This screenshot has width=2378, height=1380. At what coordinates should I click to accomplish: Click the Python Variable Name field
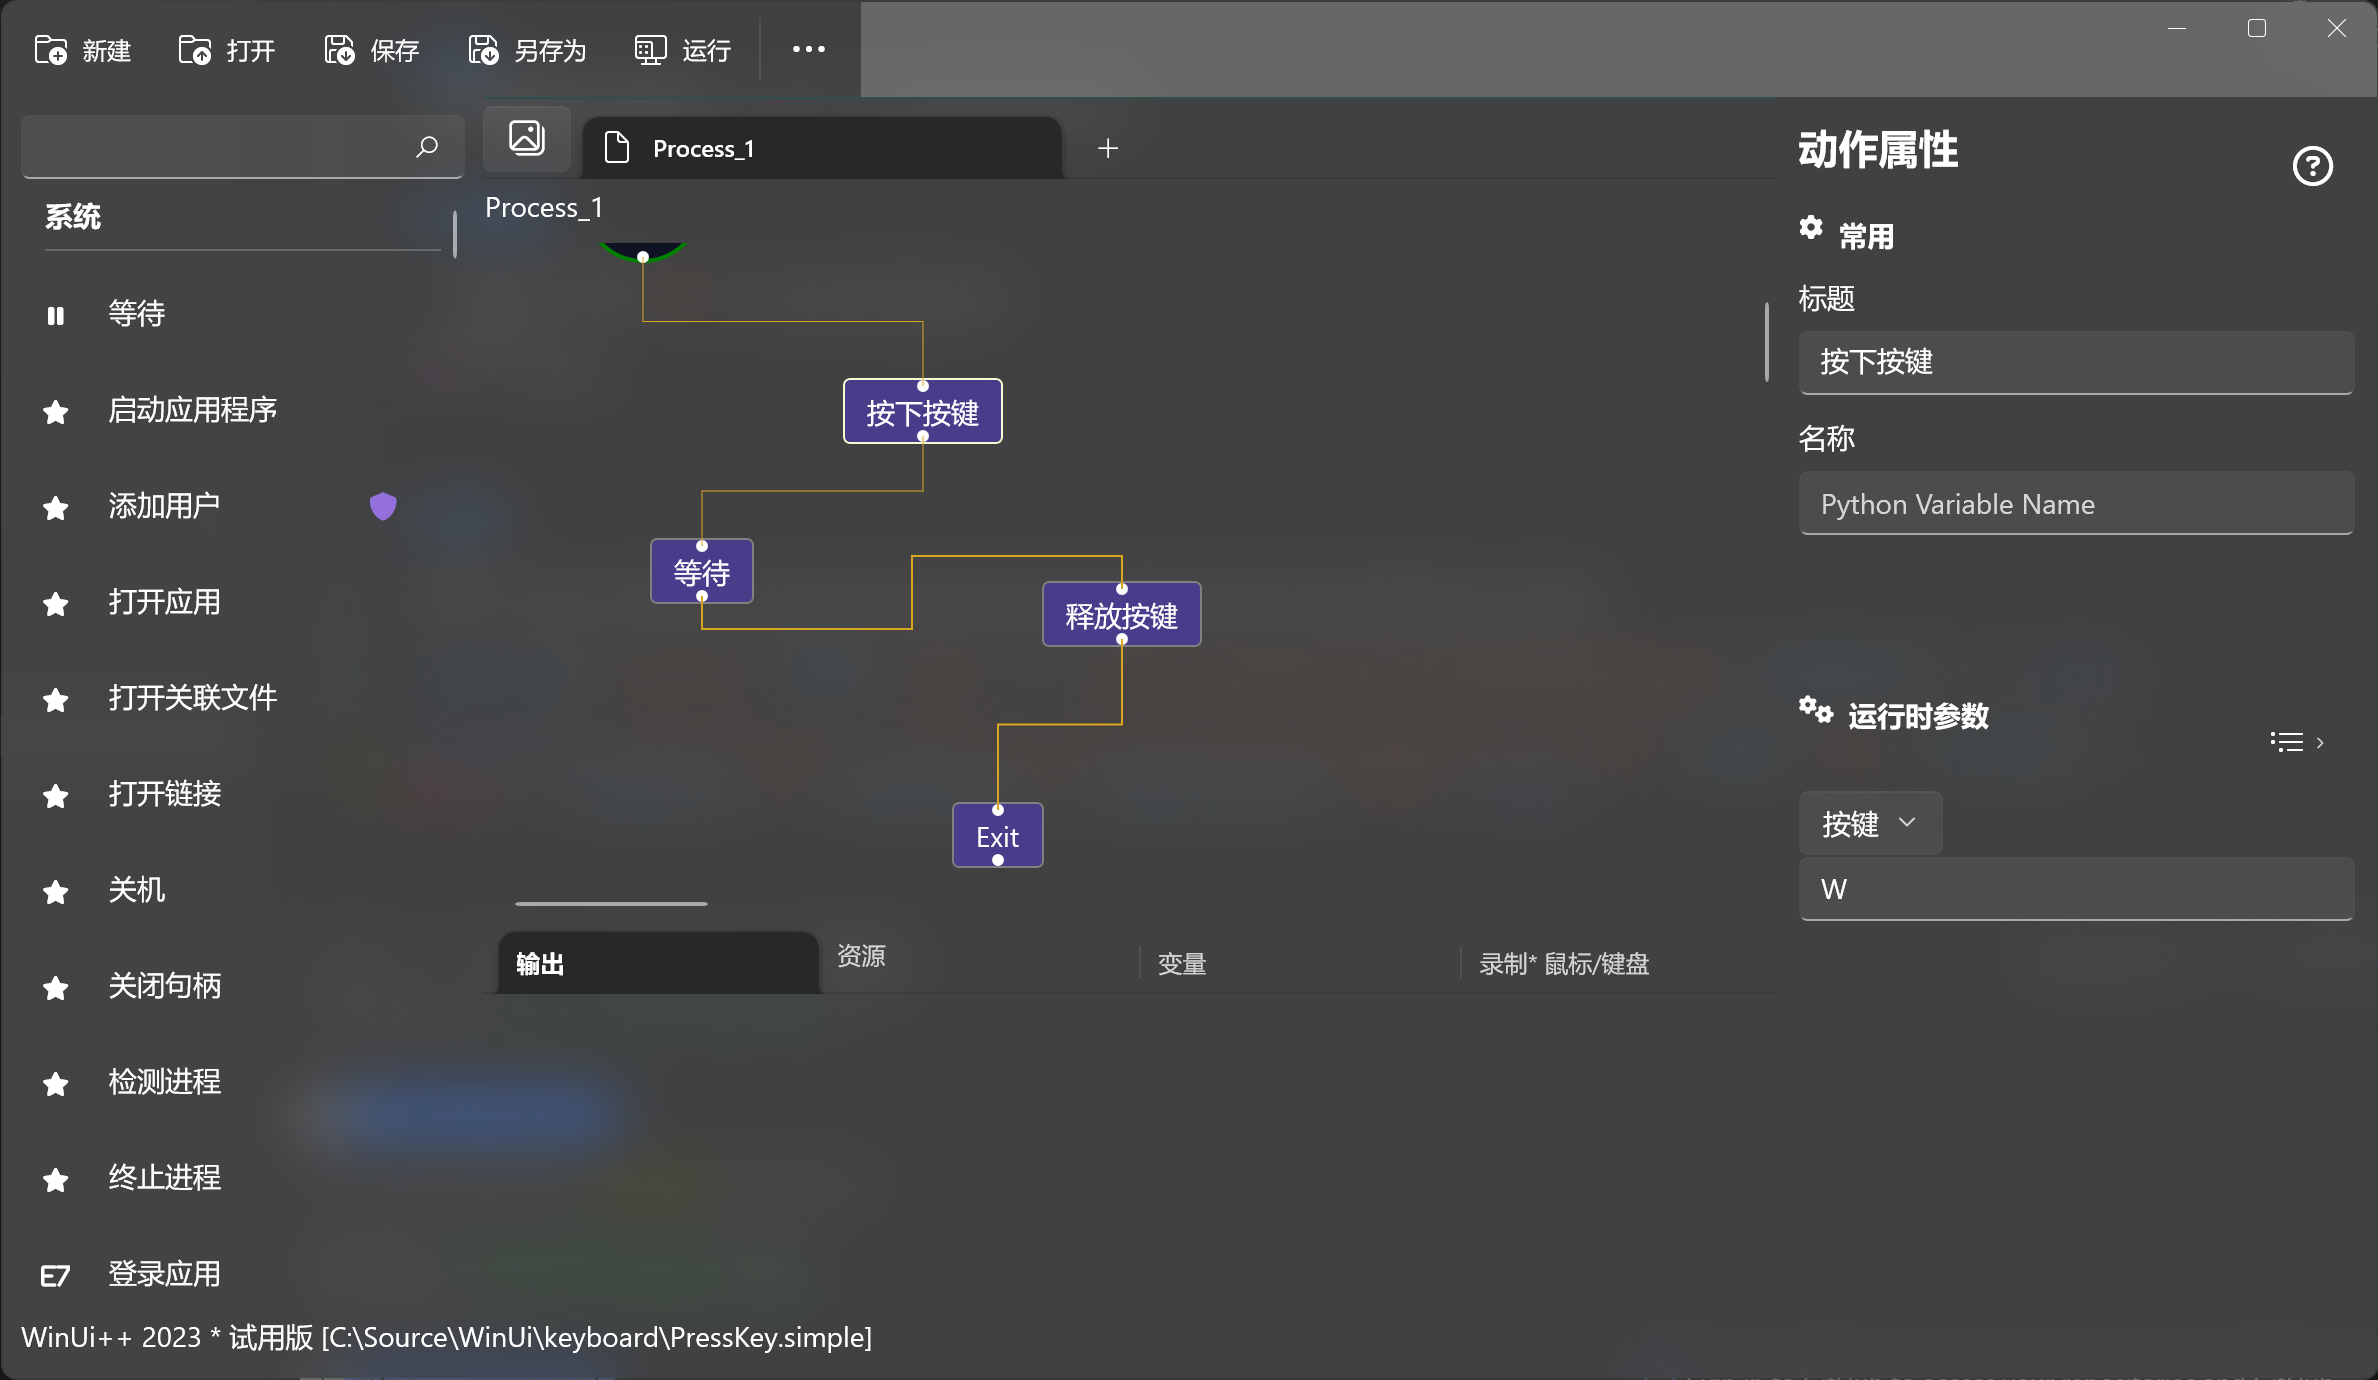pos(2076,504)
